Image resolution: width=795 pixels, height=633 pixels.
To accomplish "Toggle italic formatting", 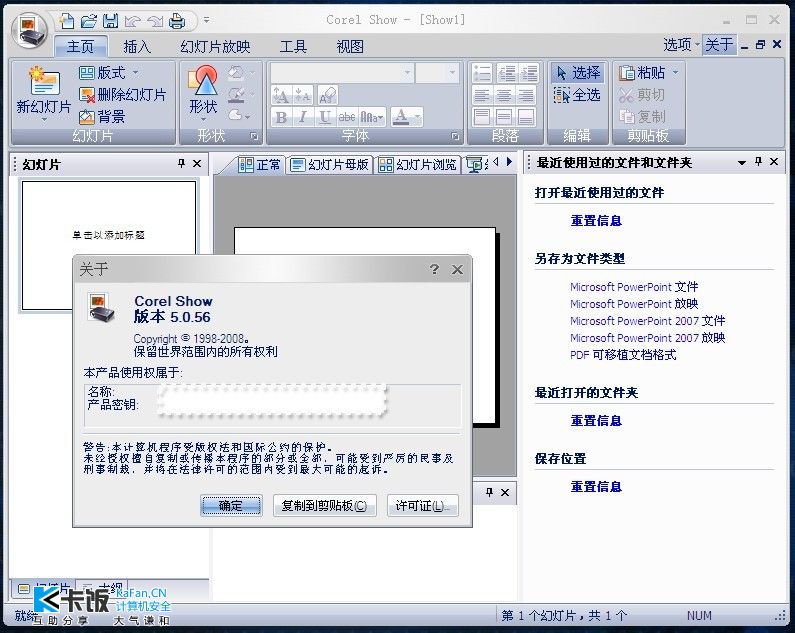I will (x=303, y=117).
